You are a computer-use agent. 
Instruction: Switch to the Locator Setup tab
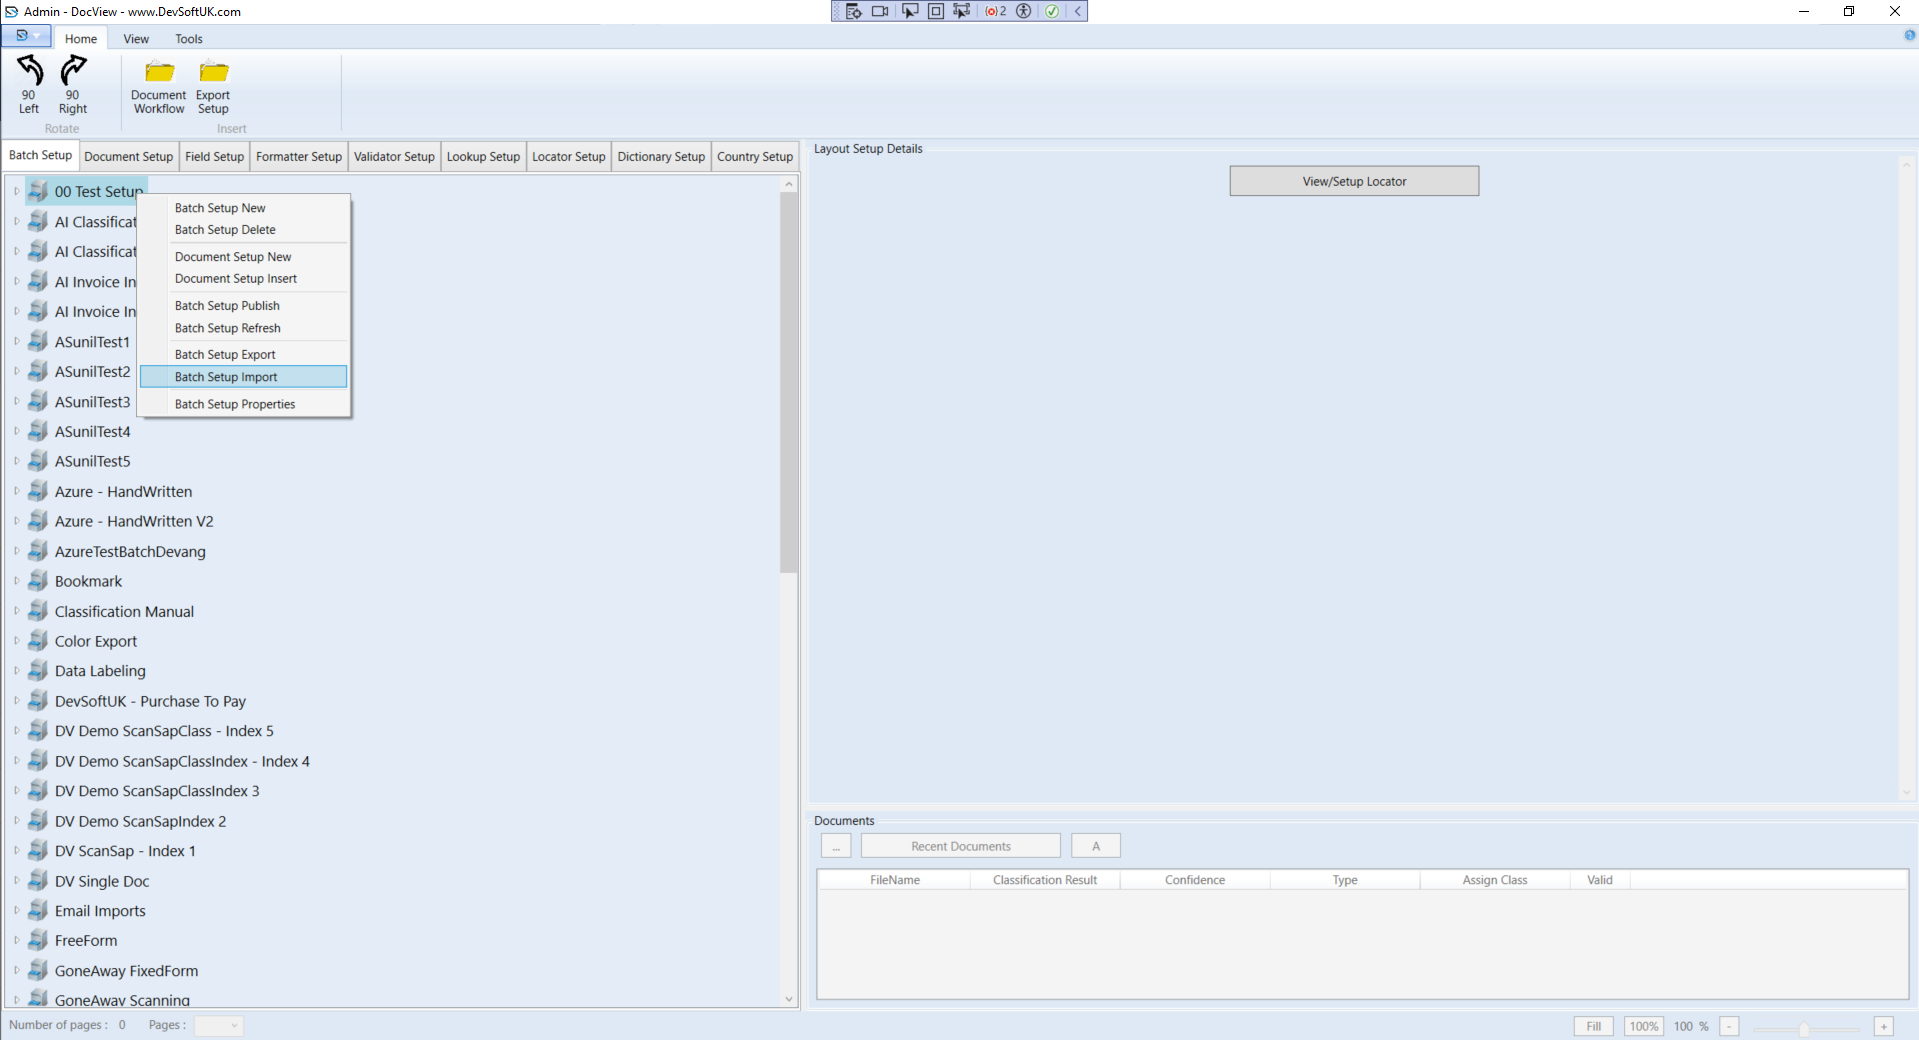click(568, 157)
